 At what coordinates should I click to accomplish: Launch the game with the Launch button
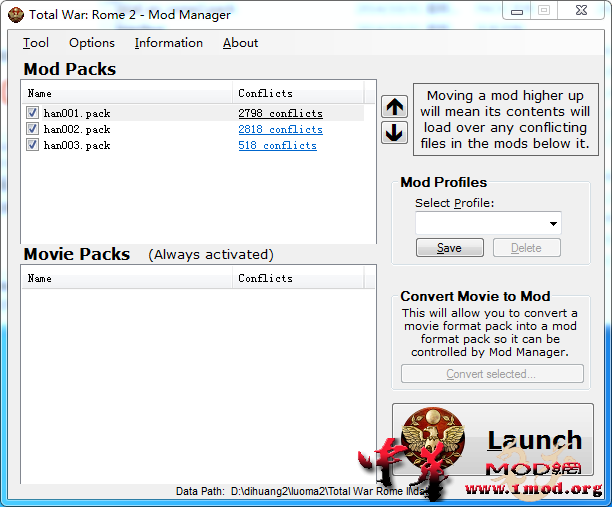(x=493, y=439)
